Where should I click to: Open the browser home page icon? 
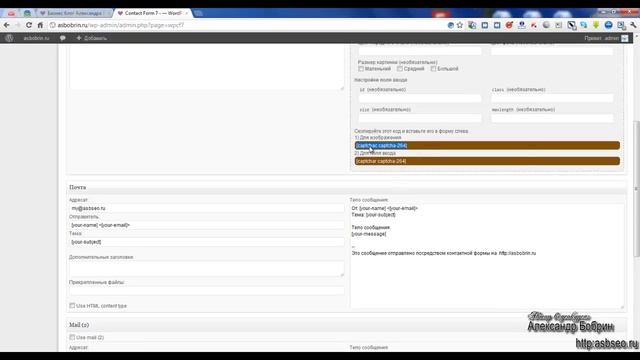pos(40,25)
